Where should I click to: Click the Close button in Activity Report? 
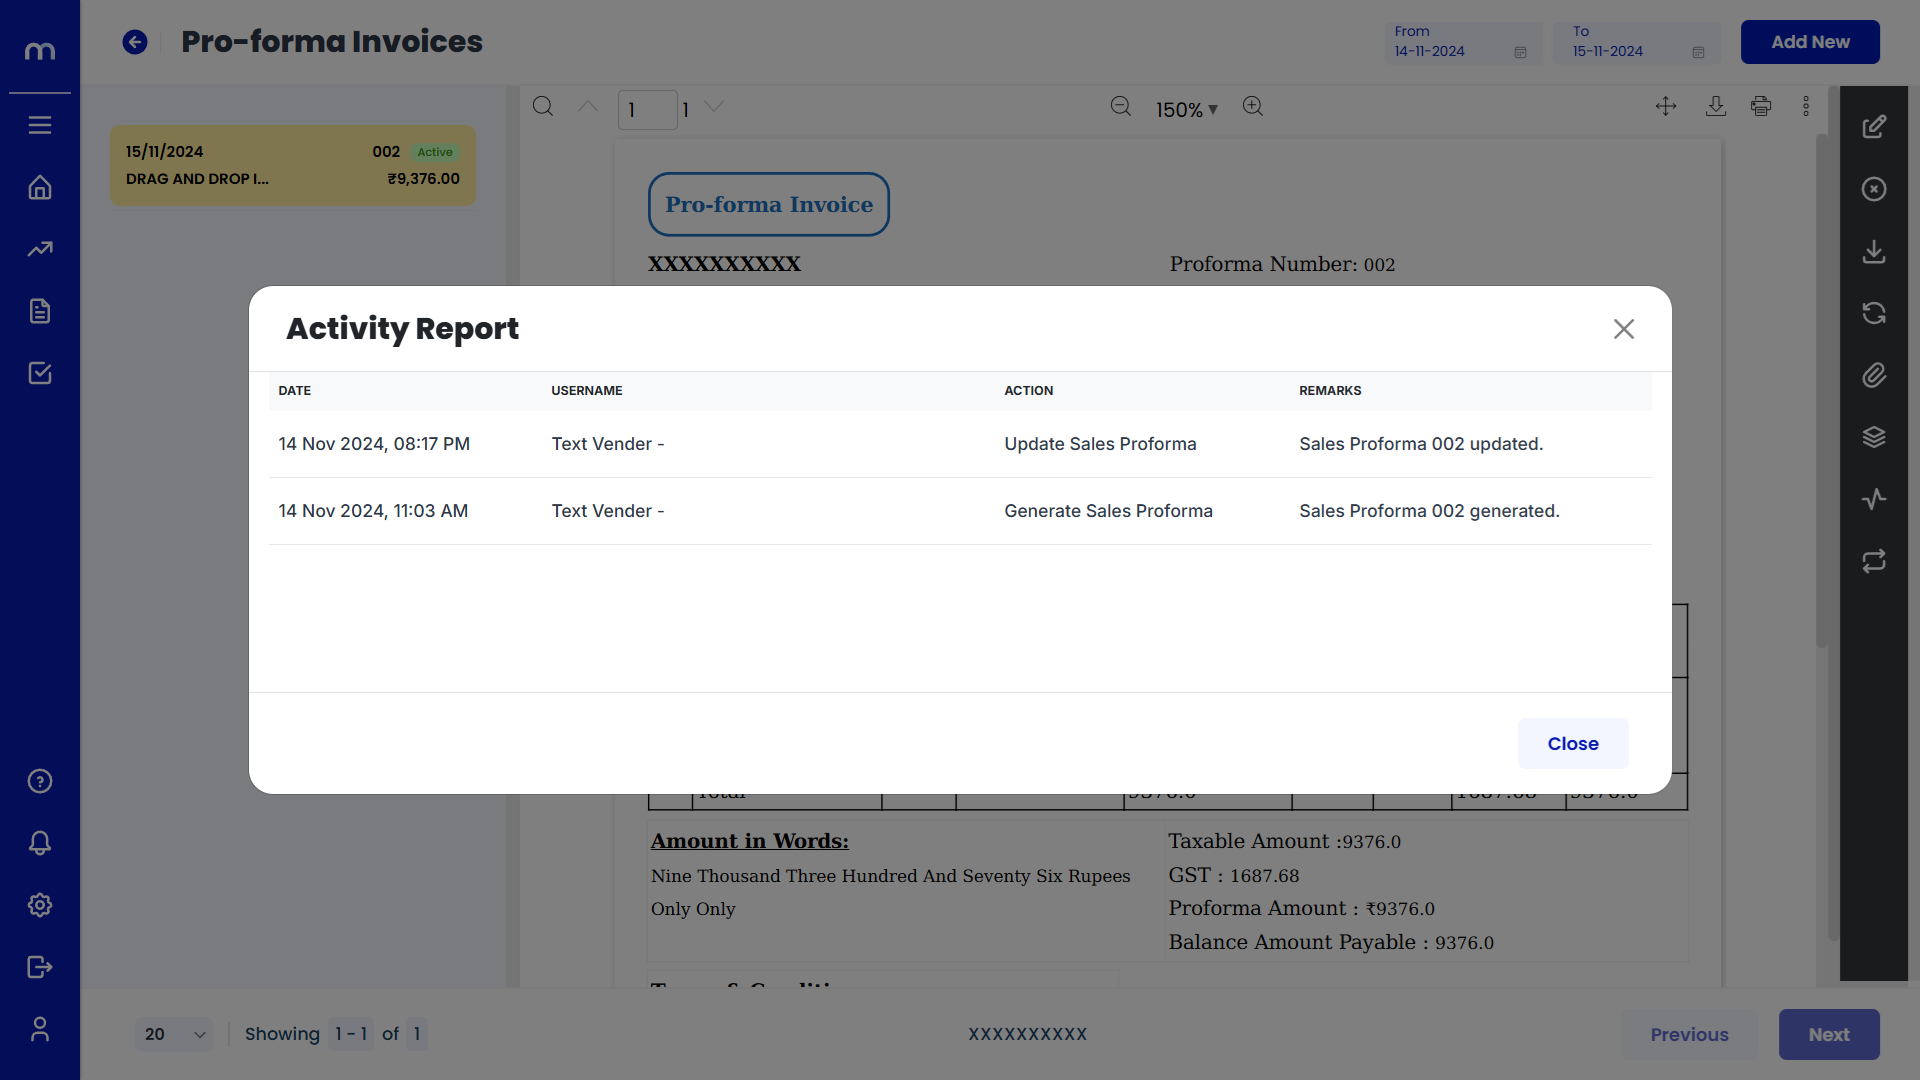[x=1572, y=743]
